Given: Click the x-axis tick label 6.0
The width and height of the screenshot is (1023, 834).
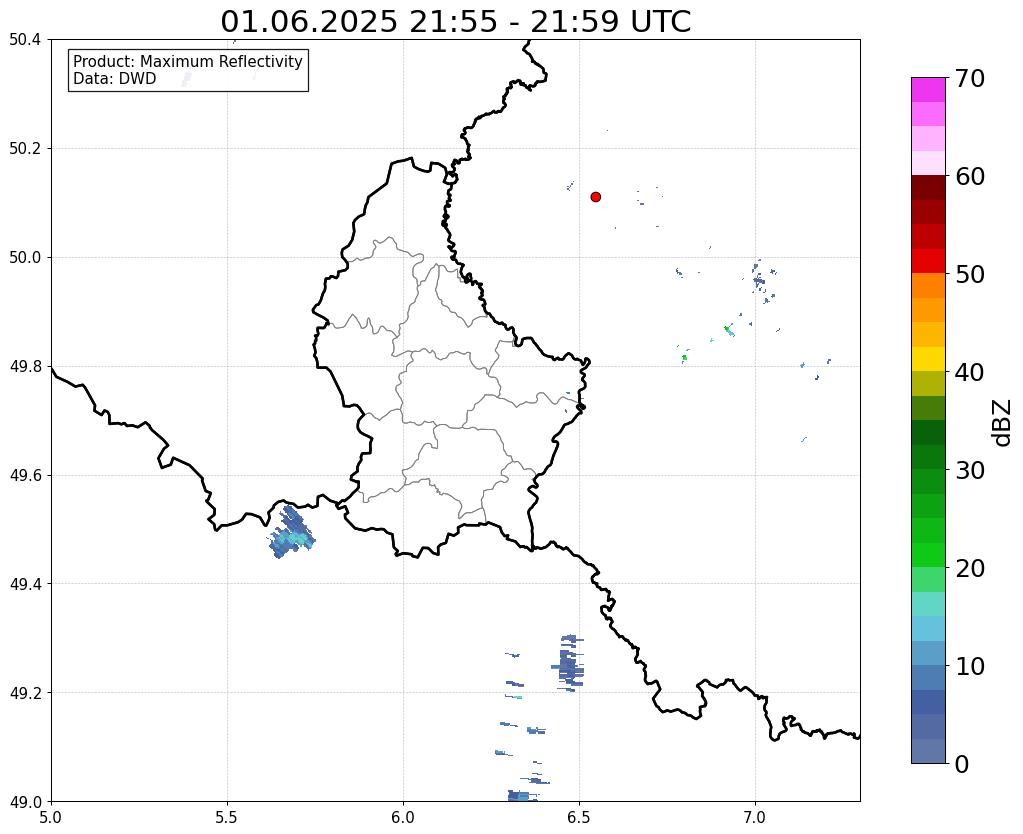Looking at the screenshot, I should coord(403,818).
